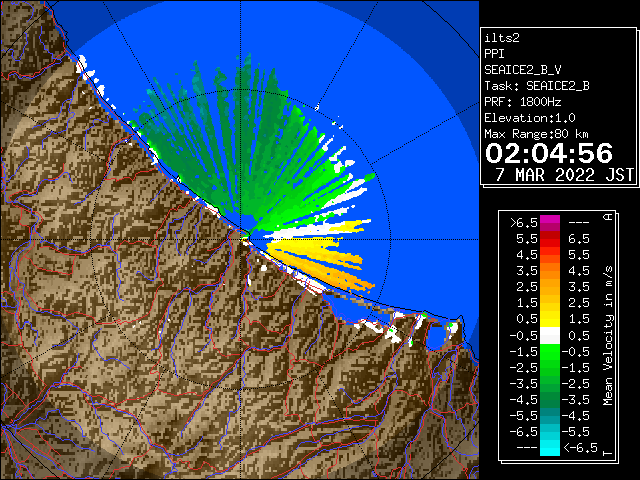Click the teal -5.5 legend color band

click(x=550, y=416)
